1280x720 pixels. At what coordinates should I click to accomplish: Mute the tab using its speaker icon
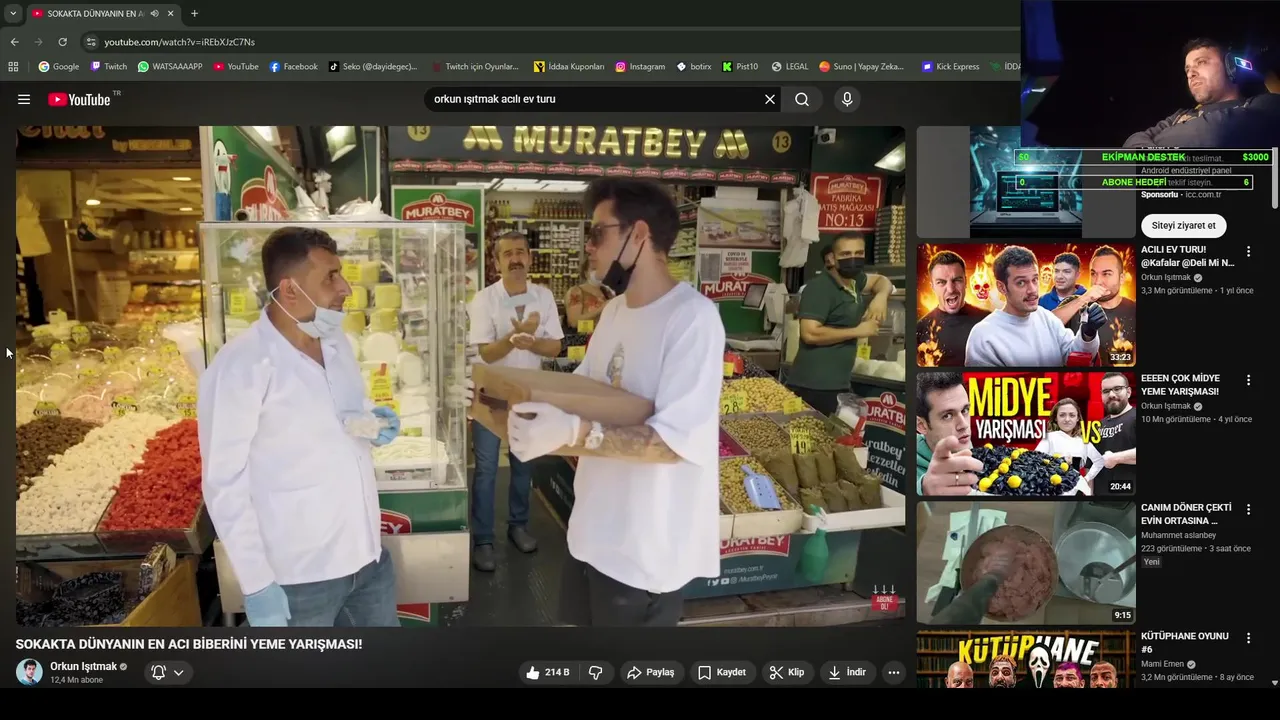pos(154,14)
